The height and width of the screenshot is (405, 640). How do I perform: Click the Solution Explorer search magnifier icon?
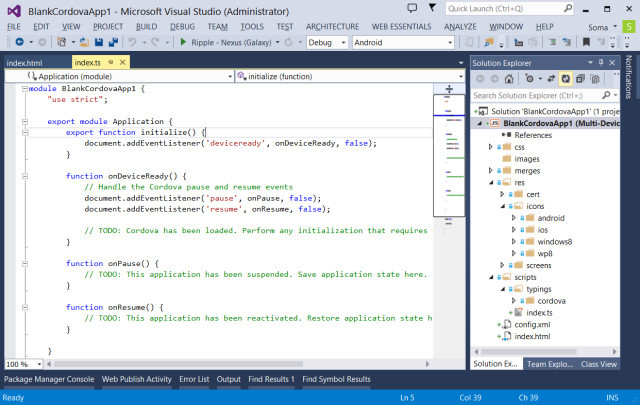pyautogui.click(x=606, y=95)
